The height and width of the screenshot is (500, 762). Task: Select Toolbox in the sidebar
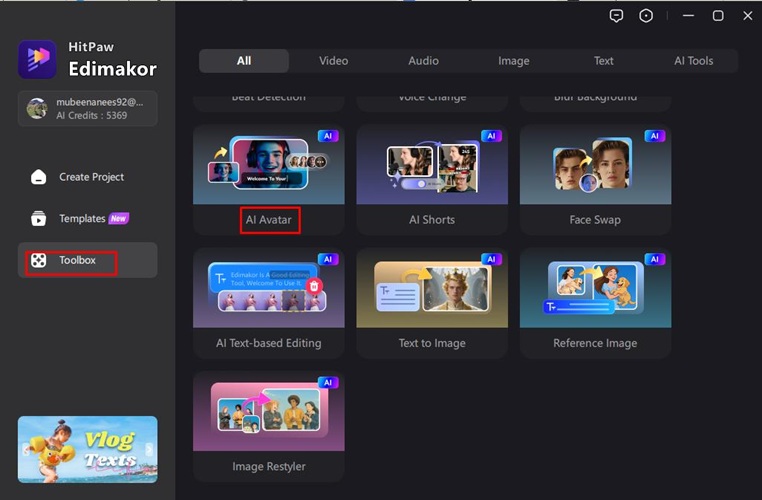pyautogui.click(x=87, y=260)
